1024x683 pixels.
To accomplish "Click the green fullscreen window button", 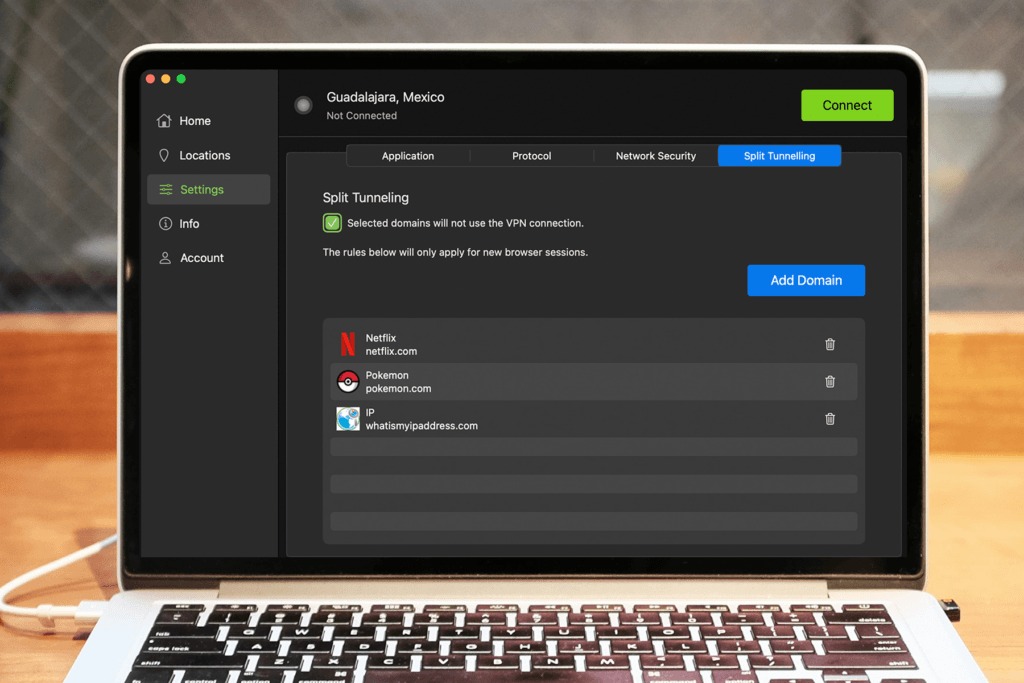I will (181, 79).
